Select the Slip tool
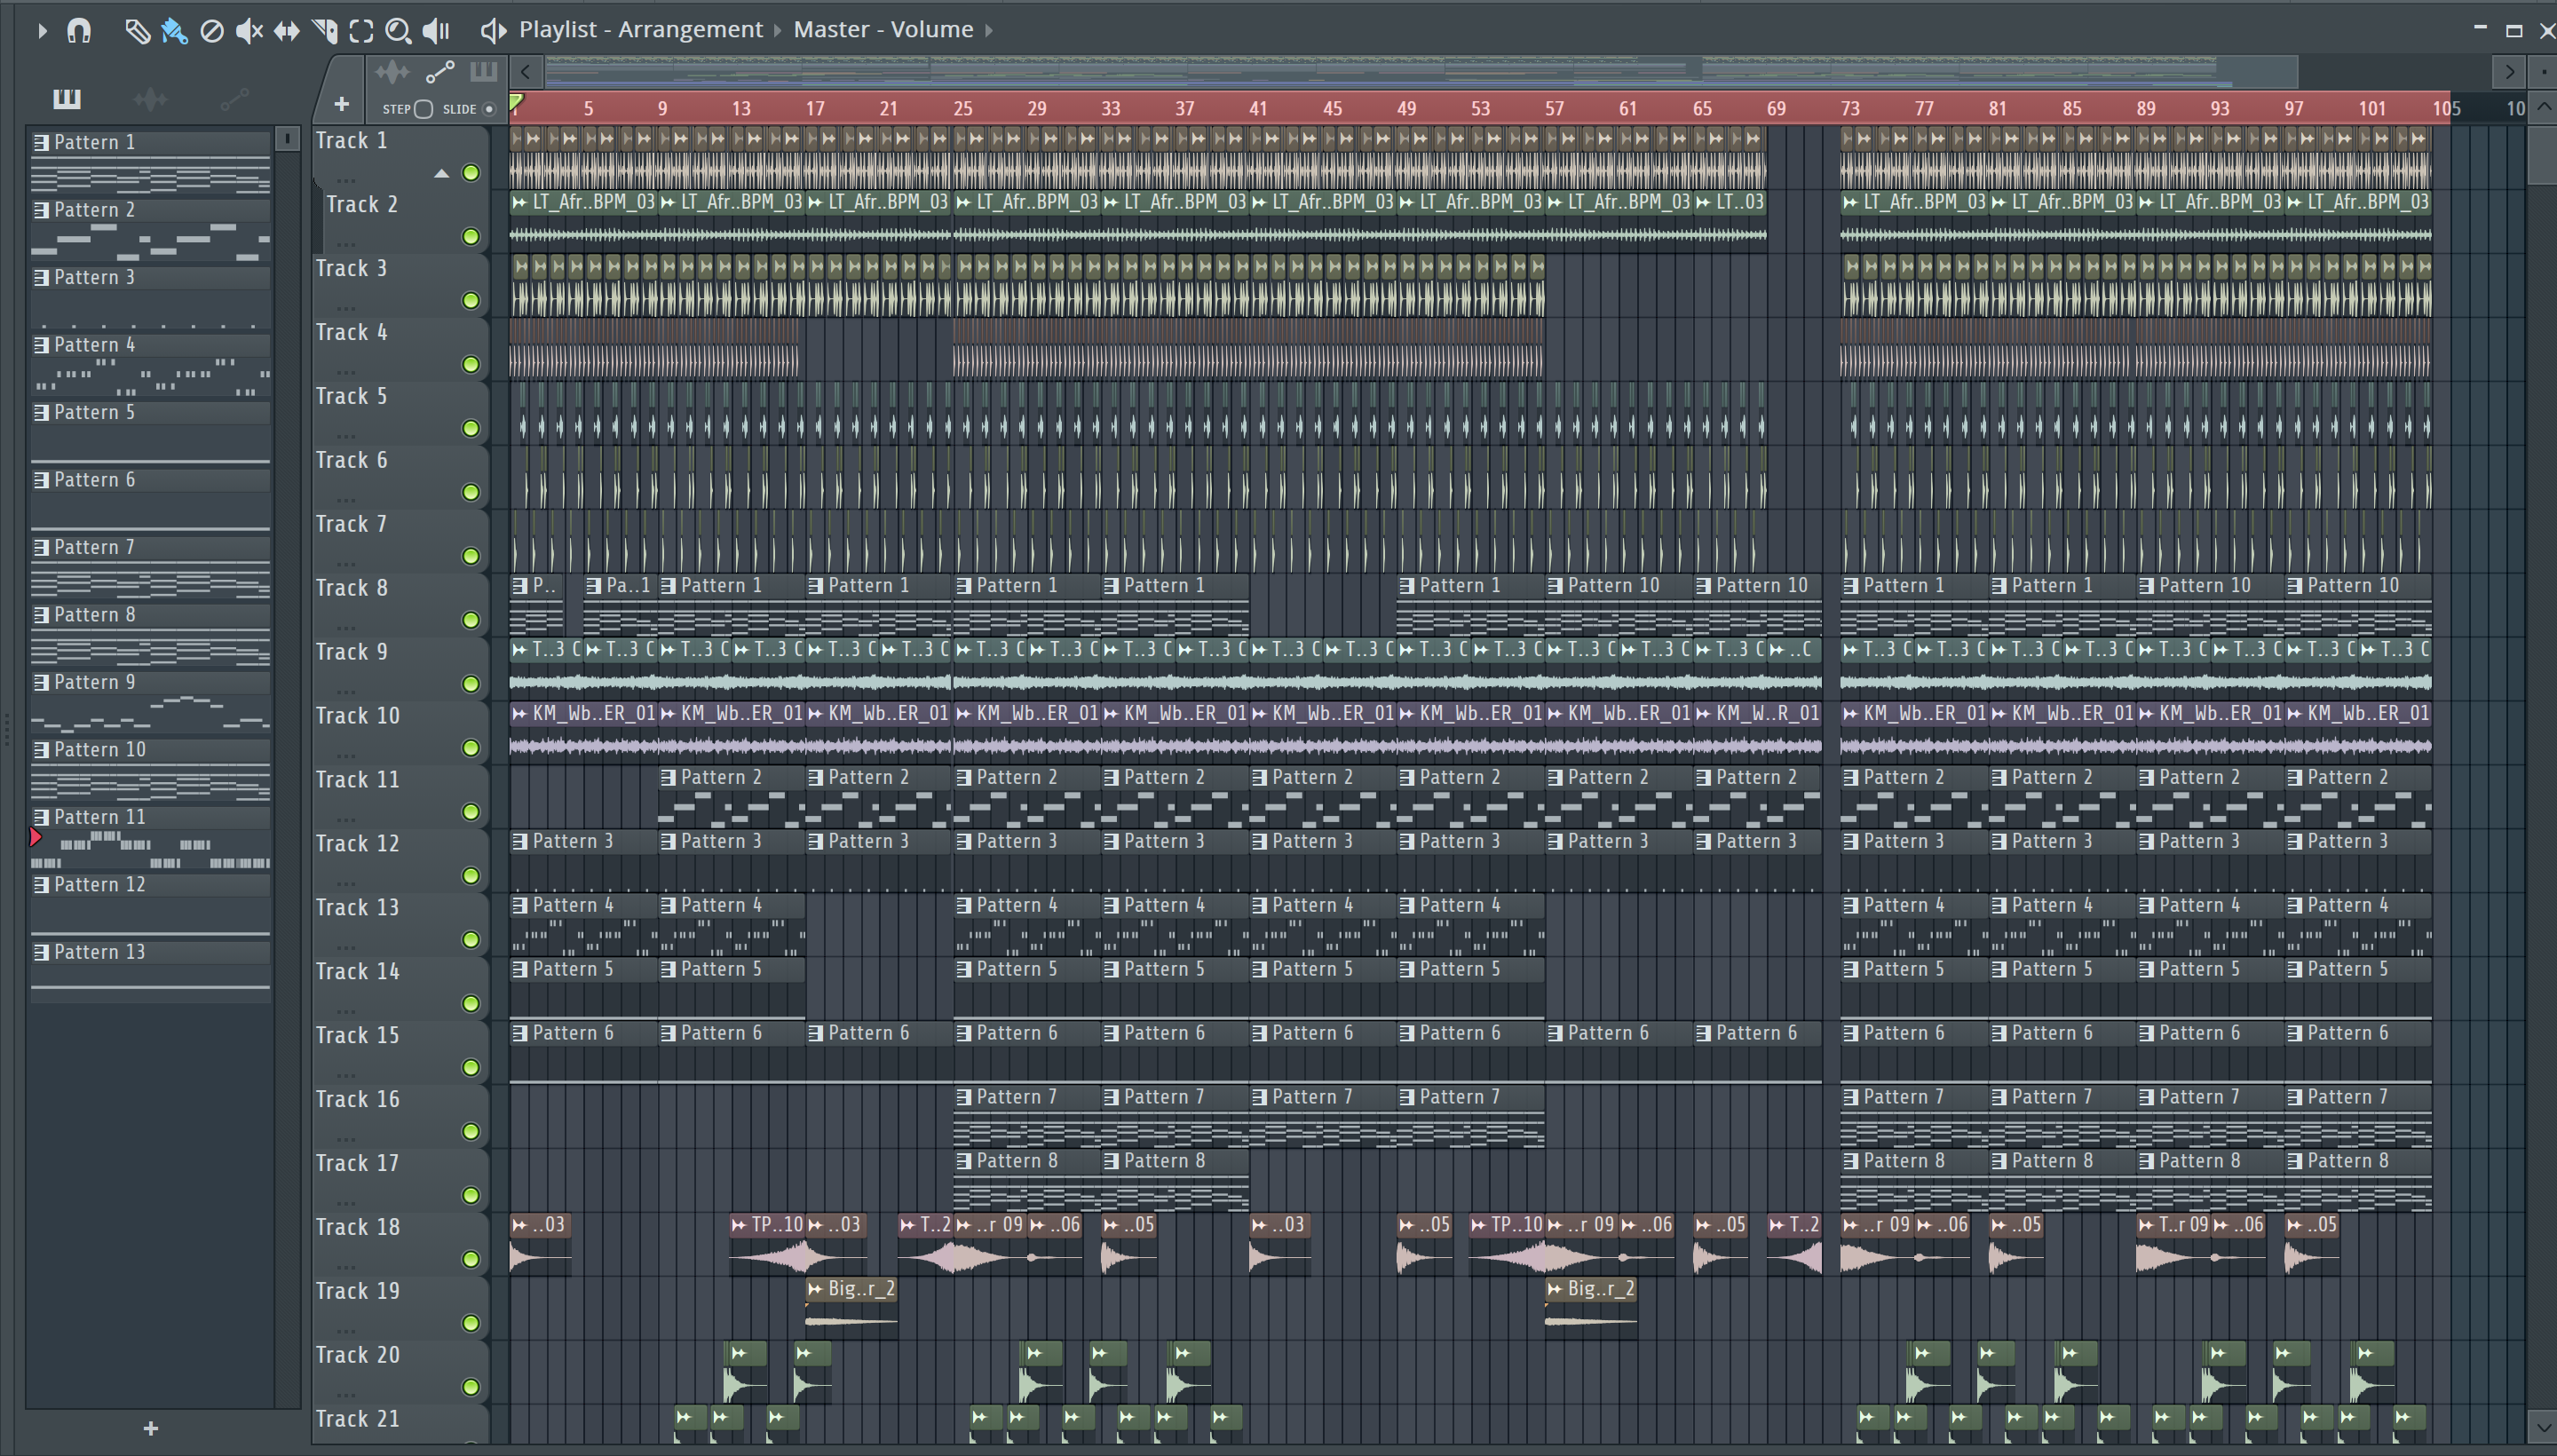 [287, 31]
